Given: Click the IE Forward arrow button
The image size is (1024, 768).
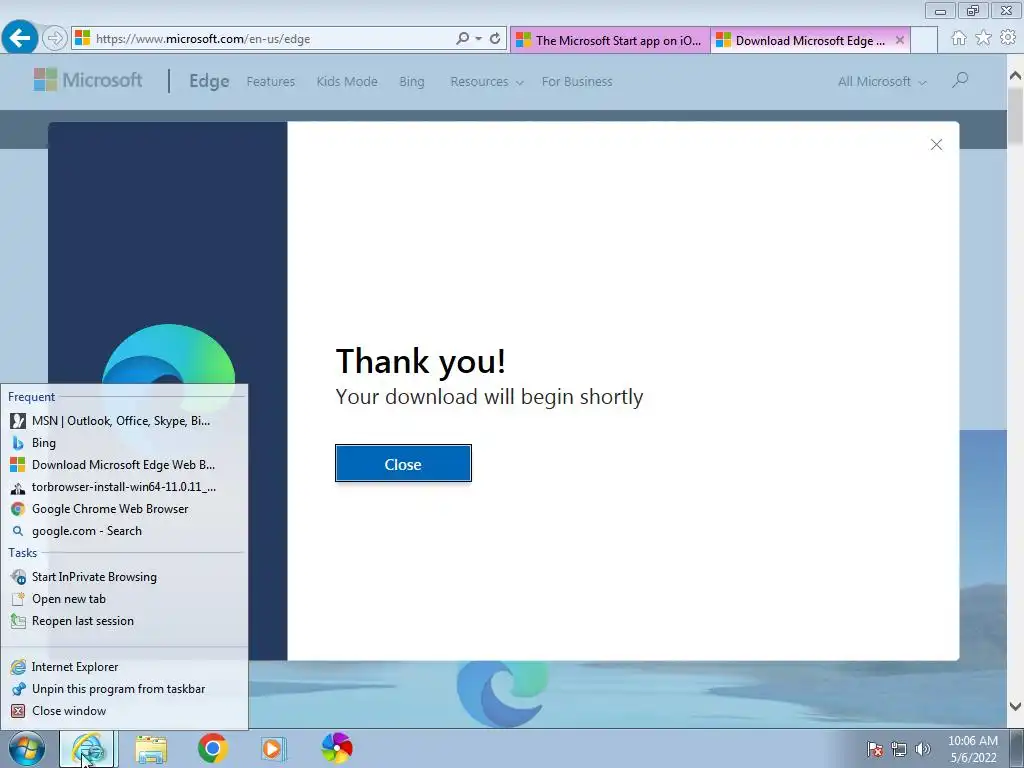Looking at the screenshot, I should pos(55,39).
